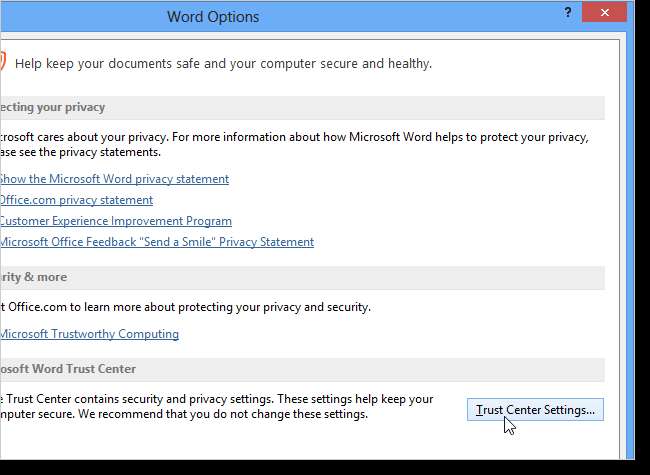Open the Microsoft Word privacy statement link
This screenshot has height=475, width=650.
114,179
